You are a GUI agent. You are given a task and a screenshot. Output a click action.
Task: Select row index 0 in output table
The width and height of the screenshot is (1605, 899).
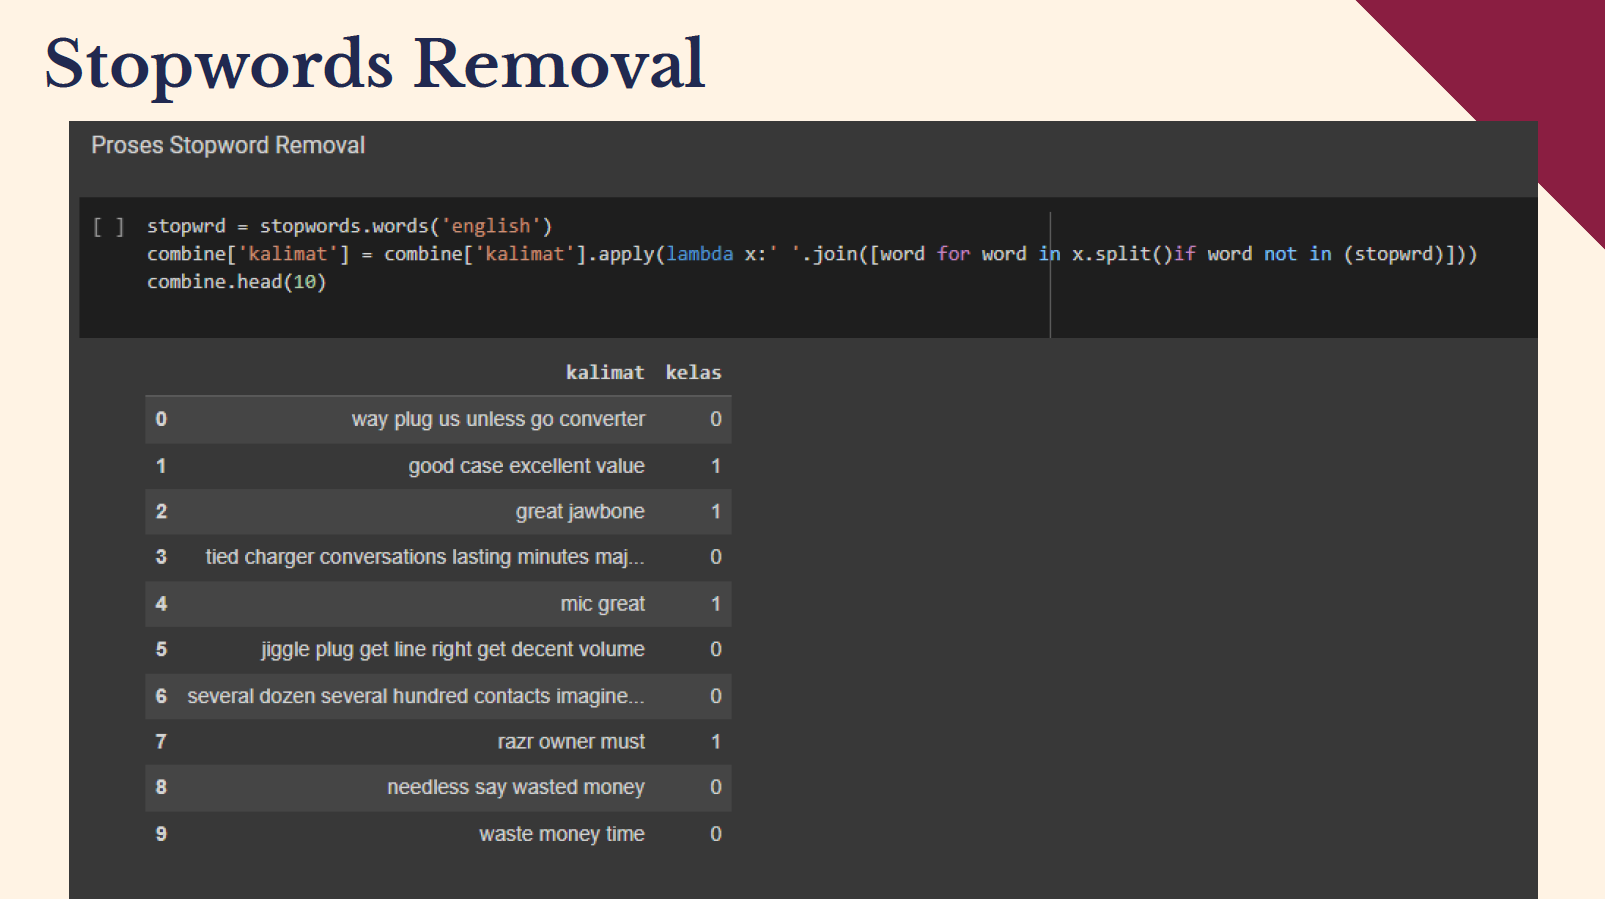(x=161, y=419)
